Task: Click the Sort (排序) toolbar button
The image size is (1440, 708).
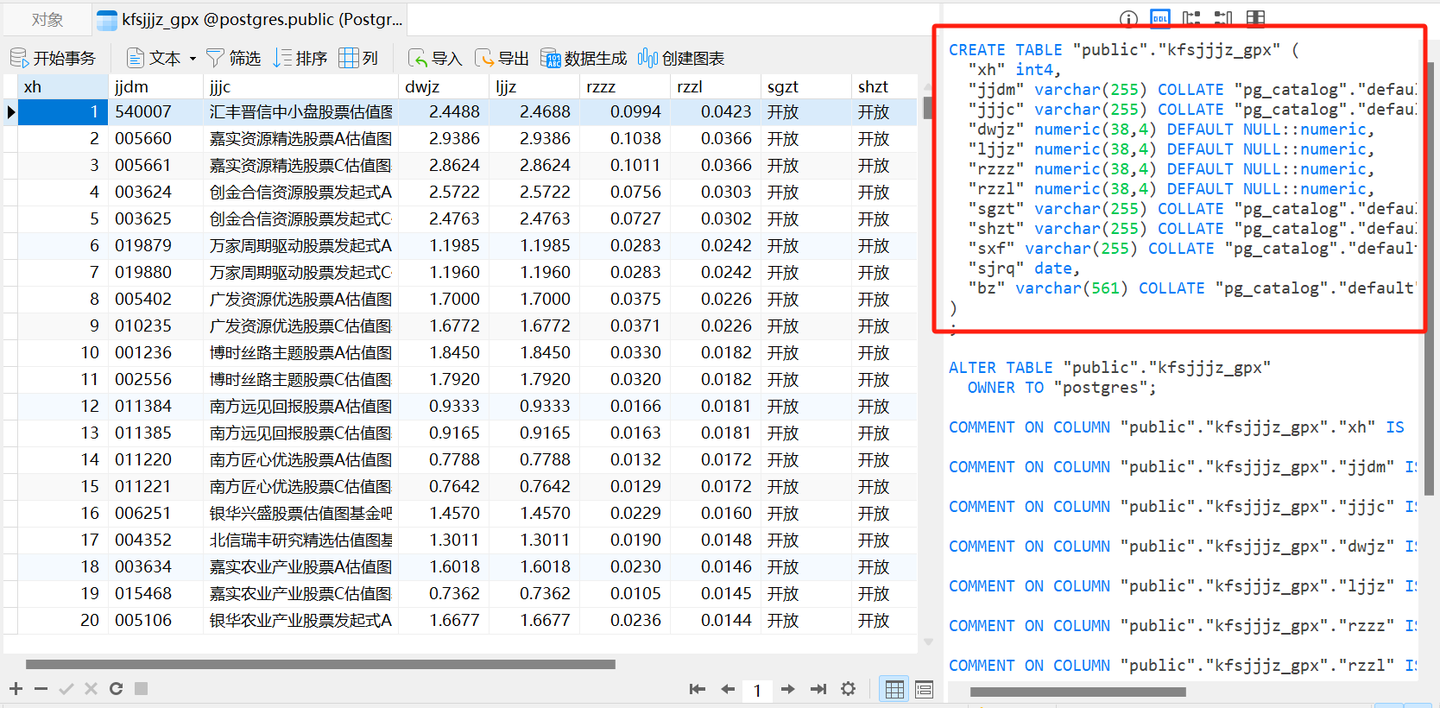Action: pyautogui.click(x=300, y=58)
